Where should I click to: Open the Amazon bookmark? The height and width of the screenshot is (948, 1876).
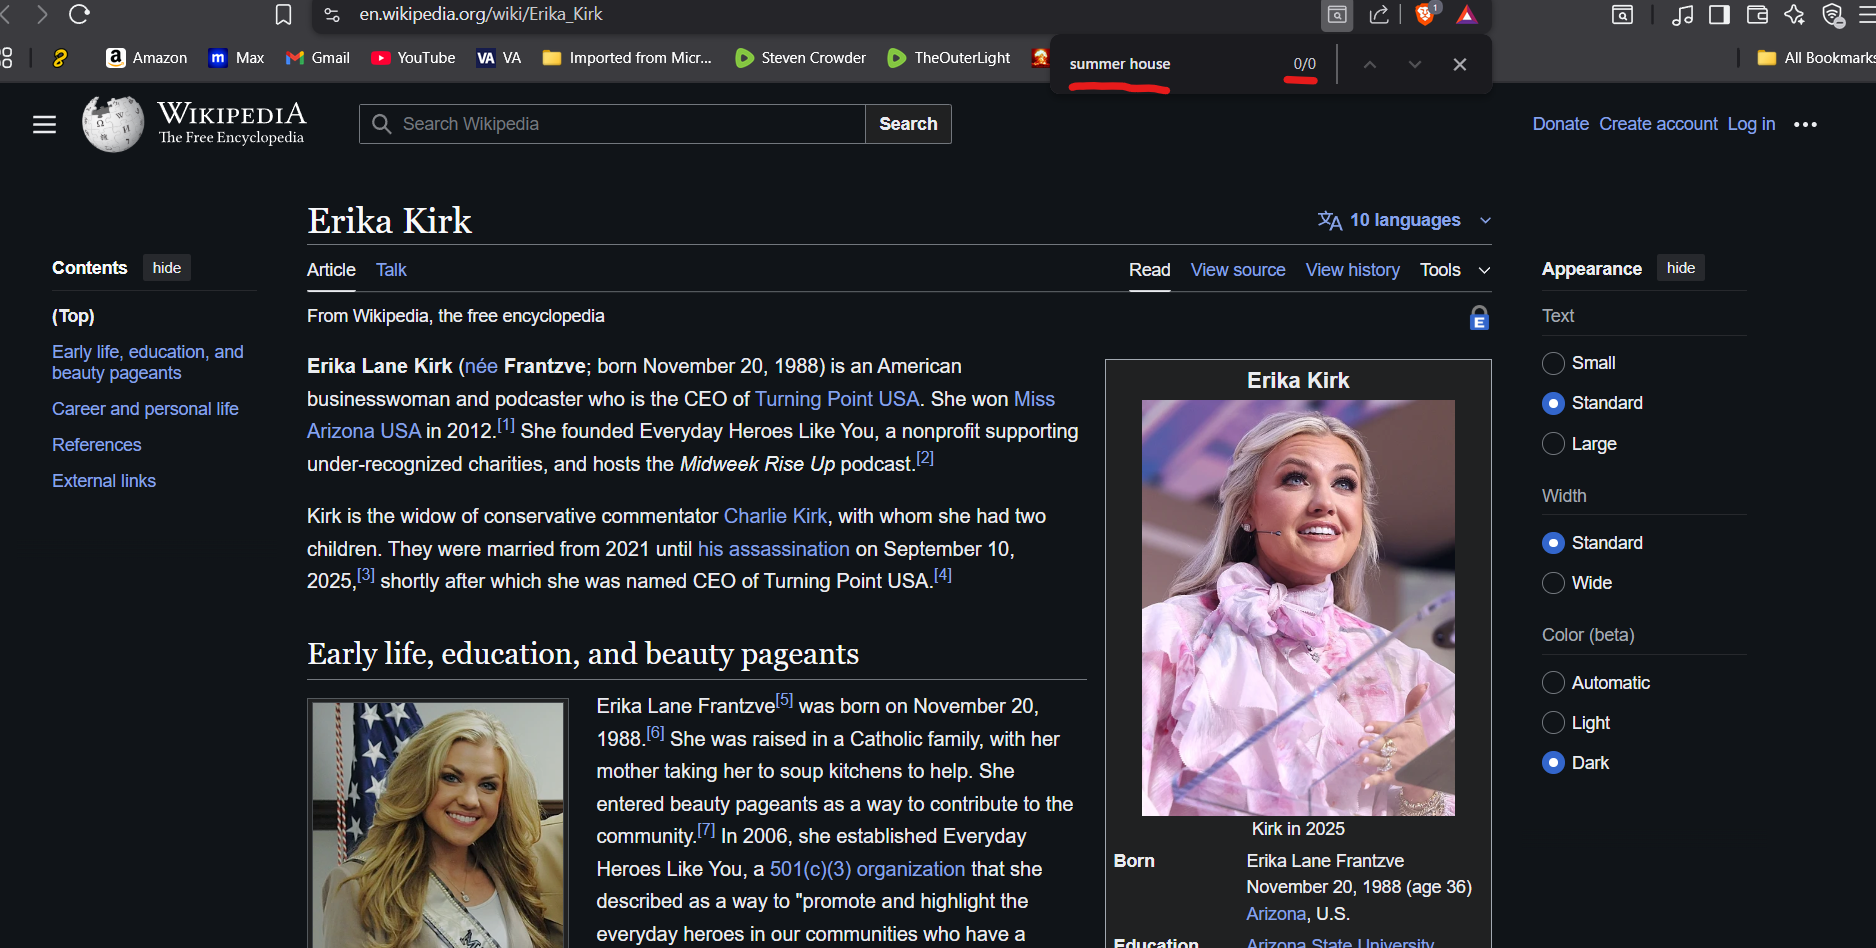tap(146, 58)
